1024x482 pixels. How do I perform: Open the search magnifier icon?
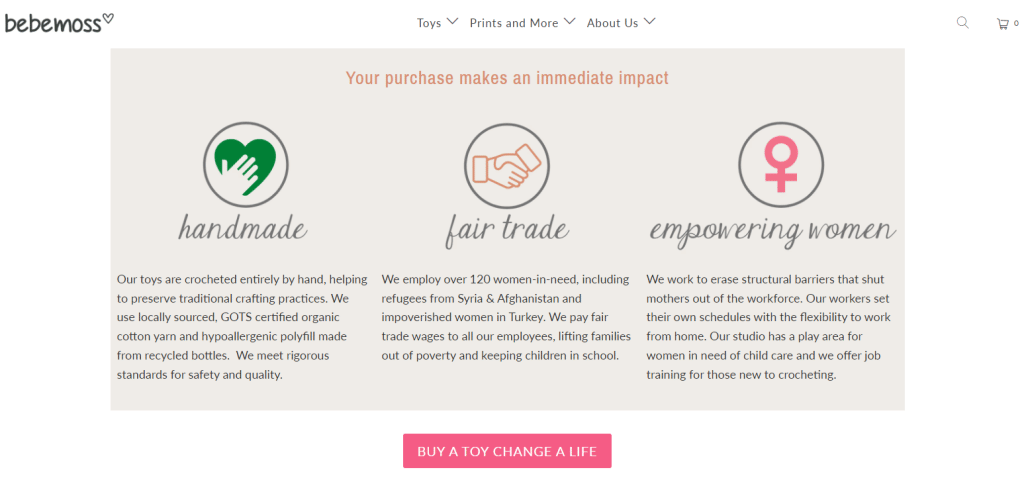pos(963,22)
